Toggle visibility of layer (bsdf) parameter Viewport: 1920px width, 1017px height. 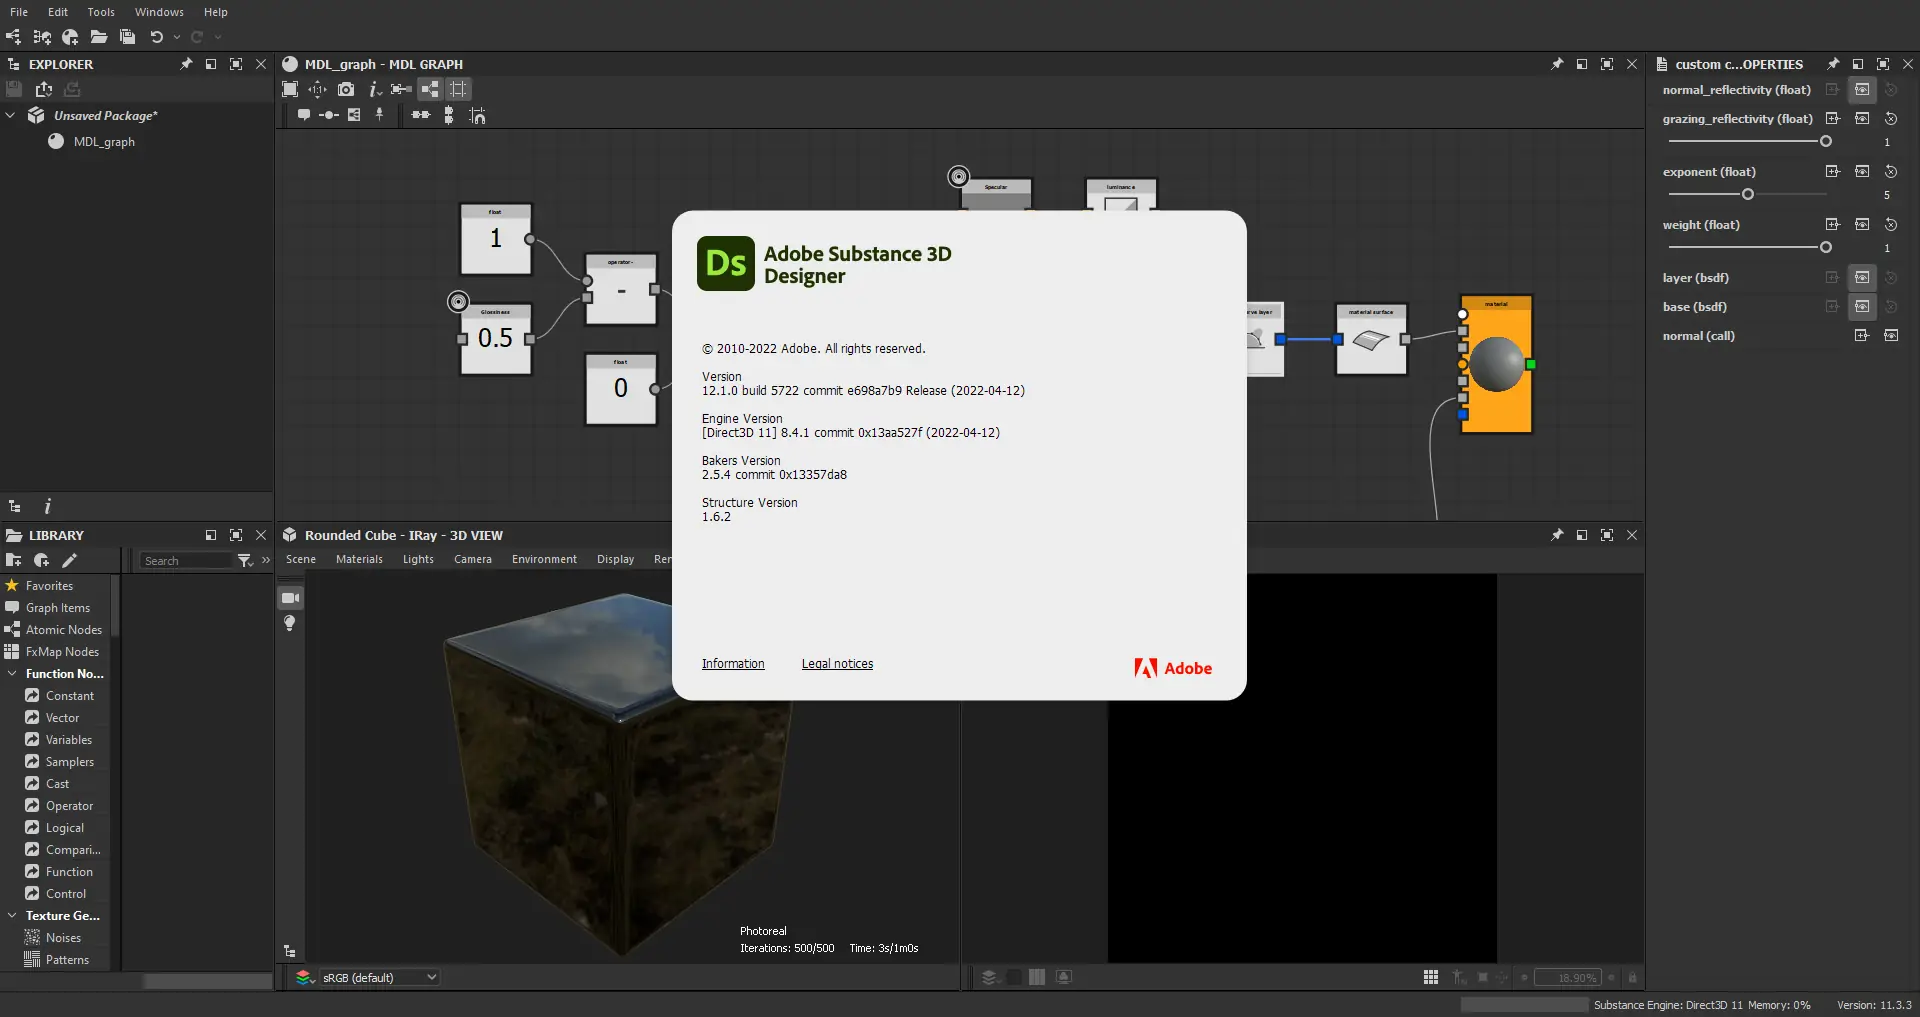1862,277
